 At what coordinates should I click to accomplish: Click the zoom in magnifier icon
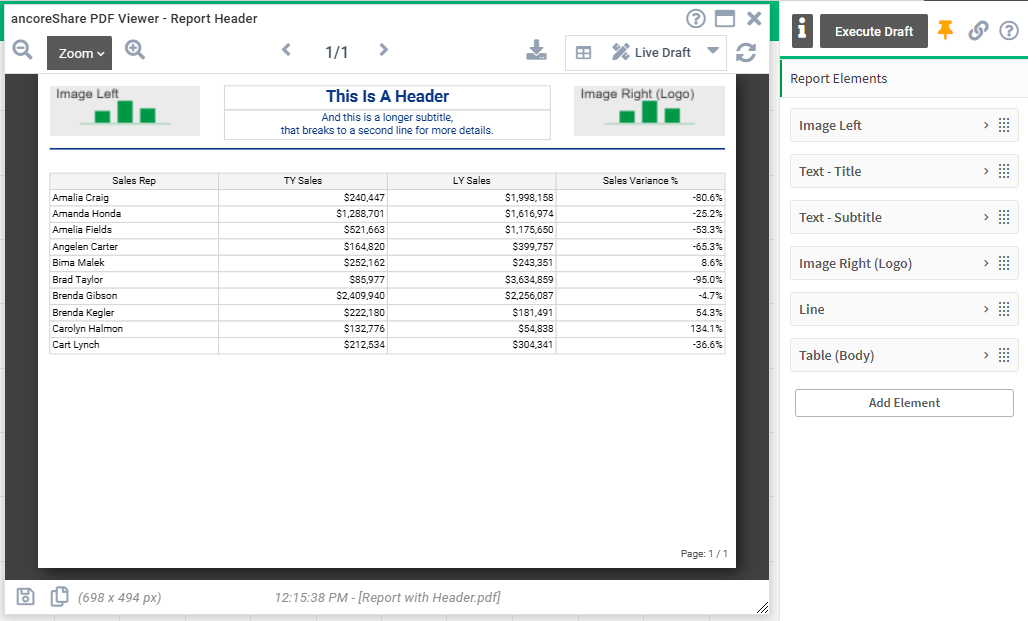[x=135, y=50]
